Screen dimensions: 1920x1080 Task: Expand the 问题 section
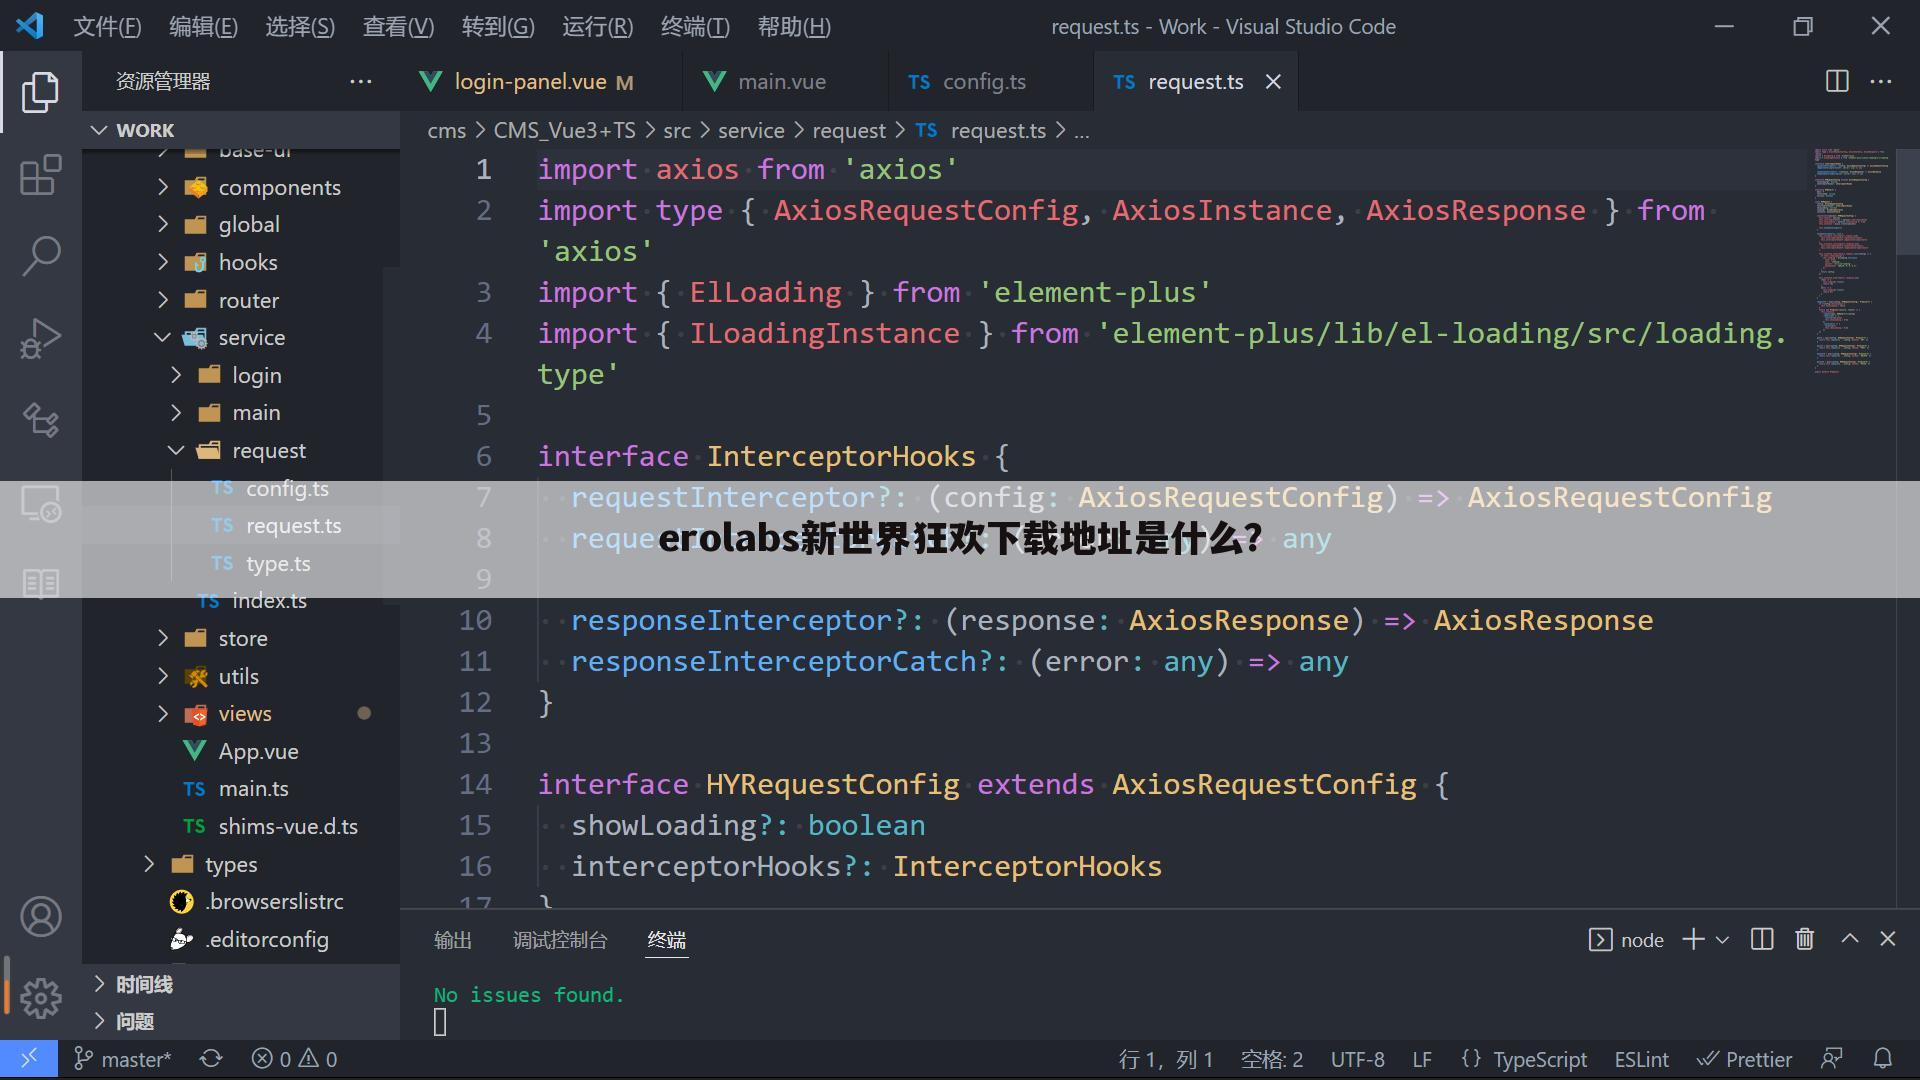240,1021
